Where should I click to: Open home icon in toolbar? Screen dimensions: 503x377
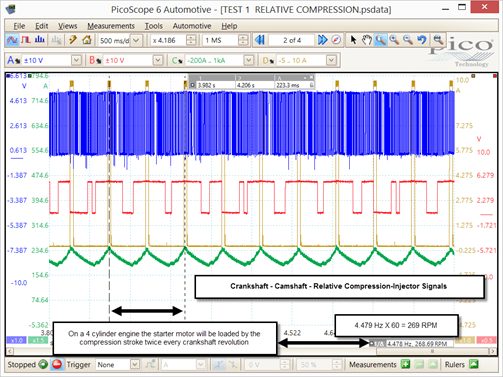click(x=87, y=40)
